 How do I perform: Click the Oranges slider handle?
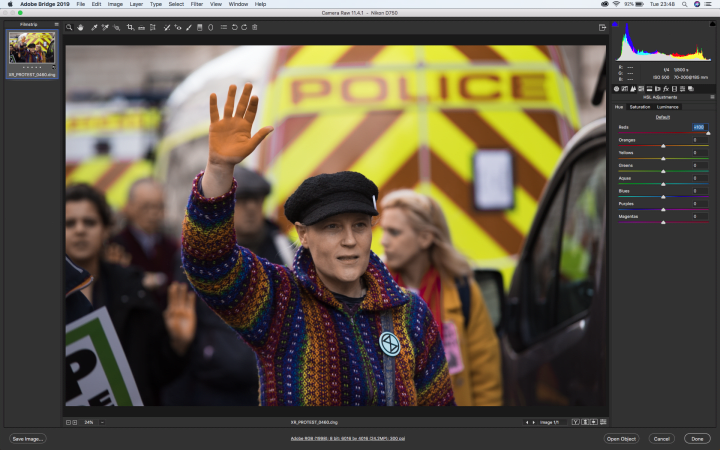(663, 146)
